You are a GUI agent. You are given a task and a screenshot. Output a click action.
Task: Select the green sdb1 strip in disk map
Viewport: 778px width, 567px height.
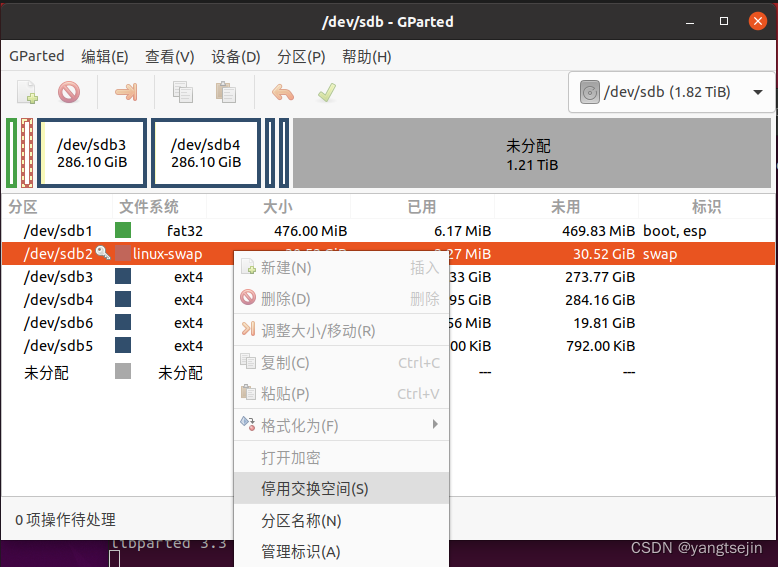point(11,153)
